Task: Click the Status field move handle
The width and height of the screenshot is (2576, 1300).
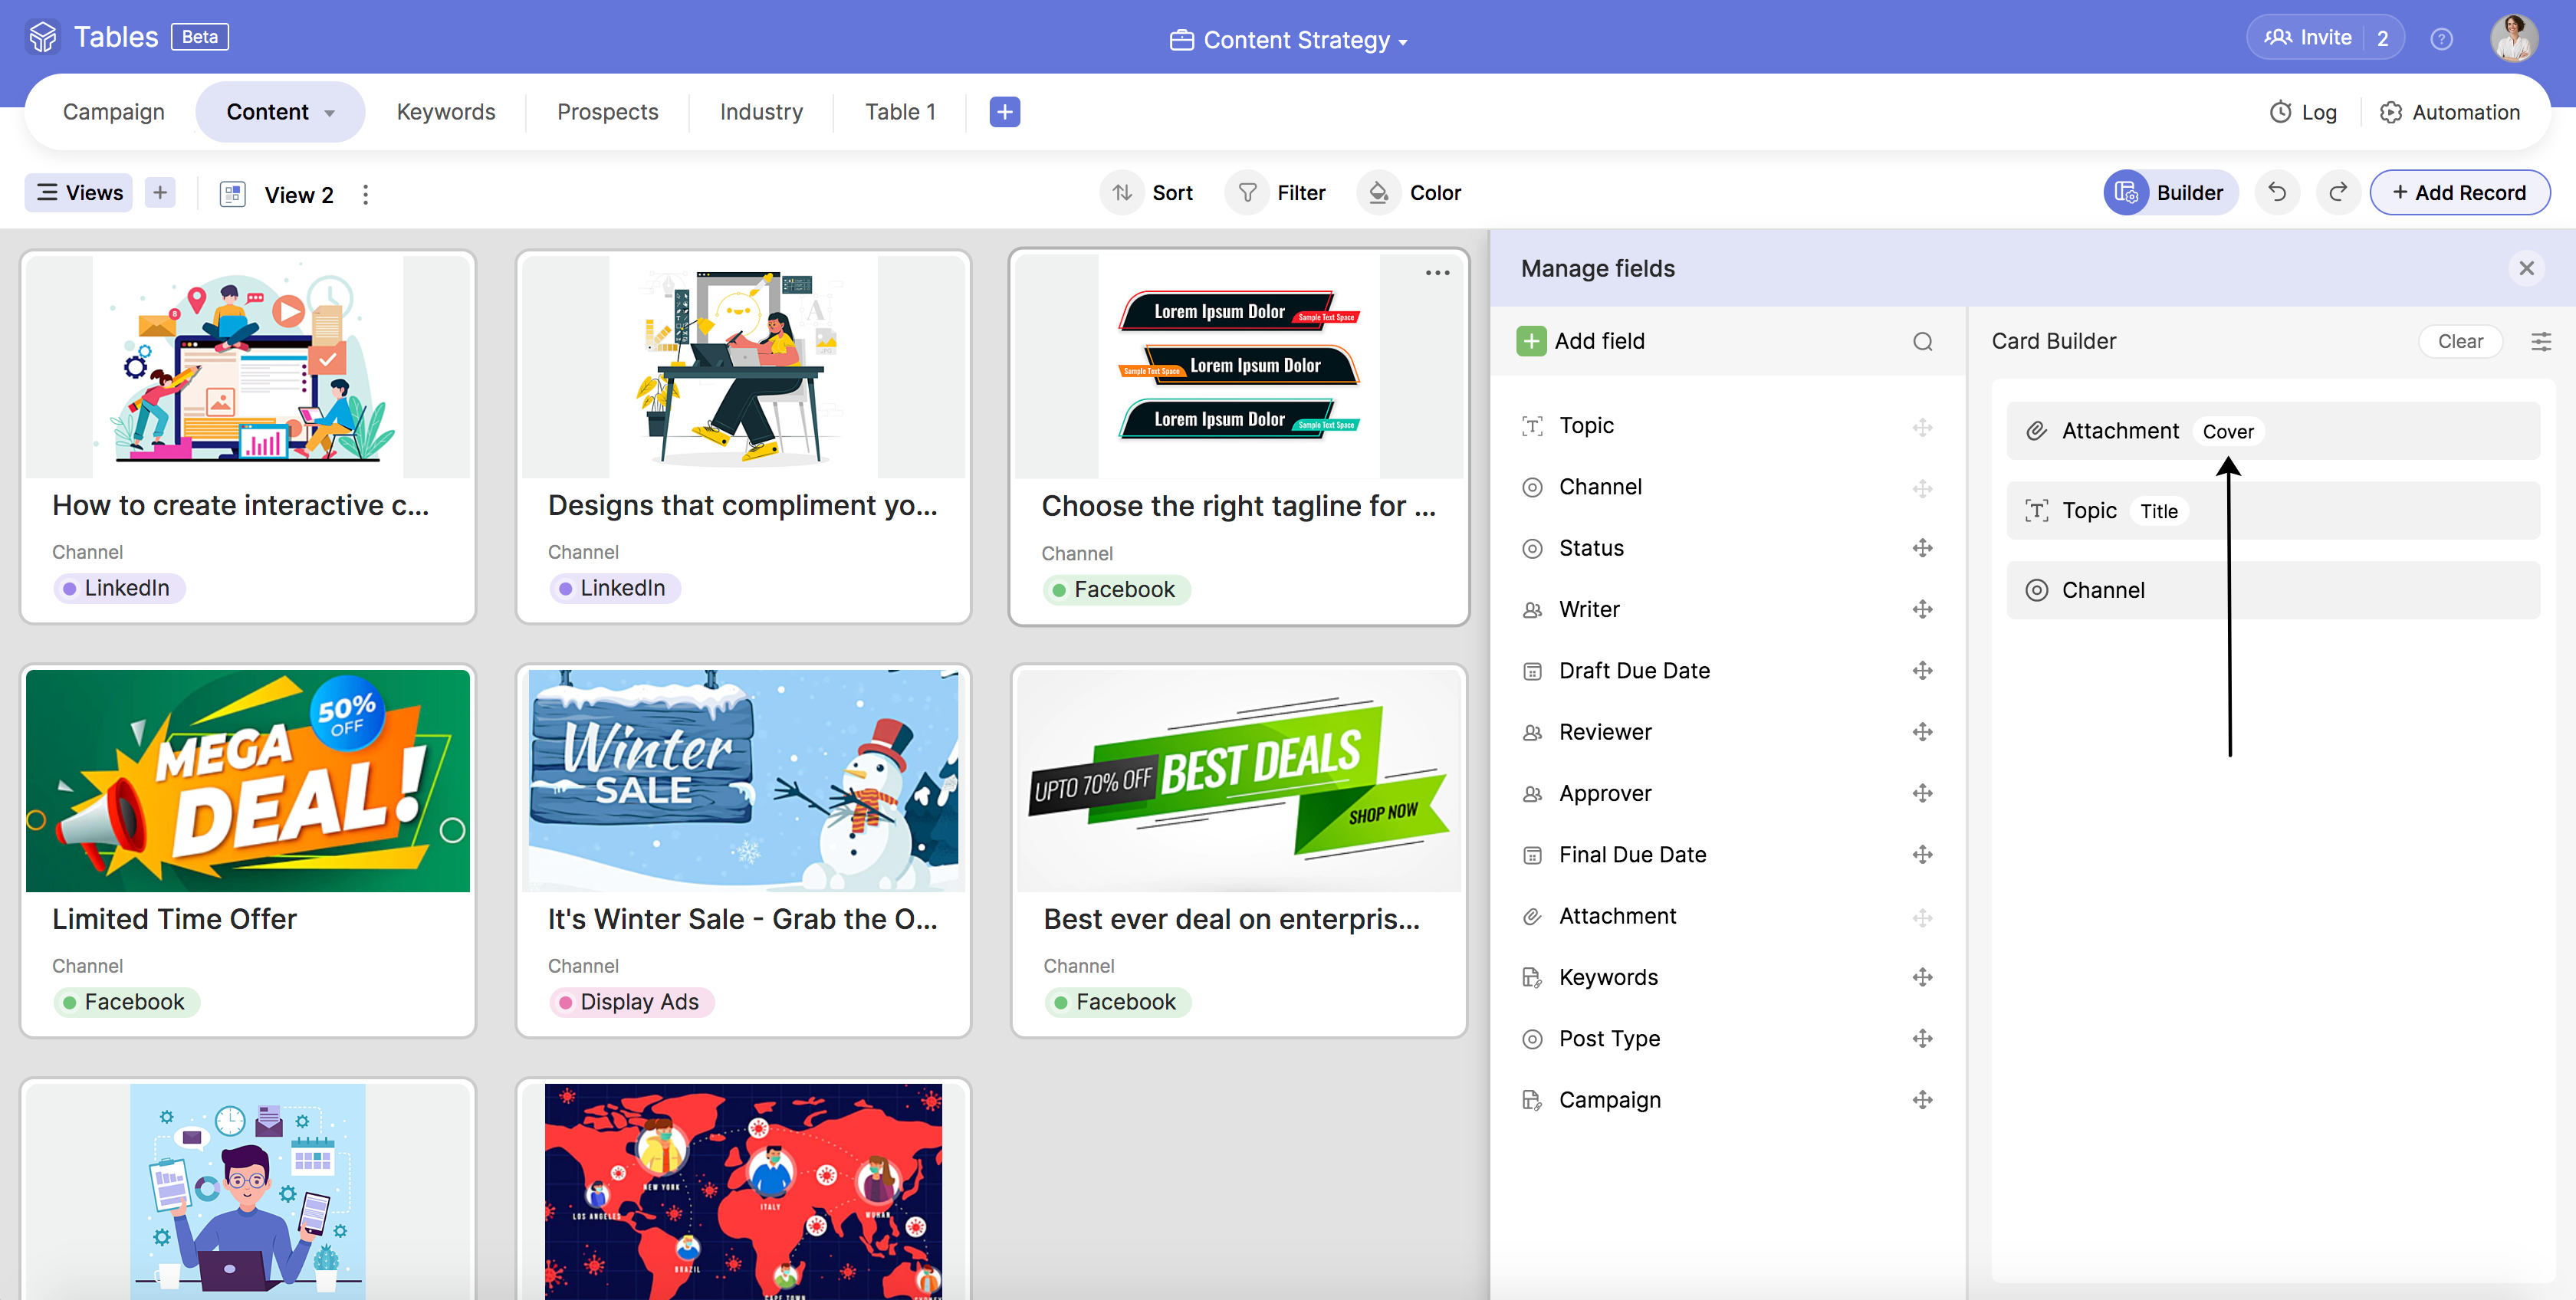Action: pyautogui.click(x=1922, y=548)
